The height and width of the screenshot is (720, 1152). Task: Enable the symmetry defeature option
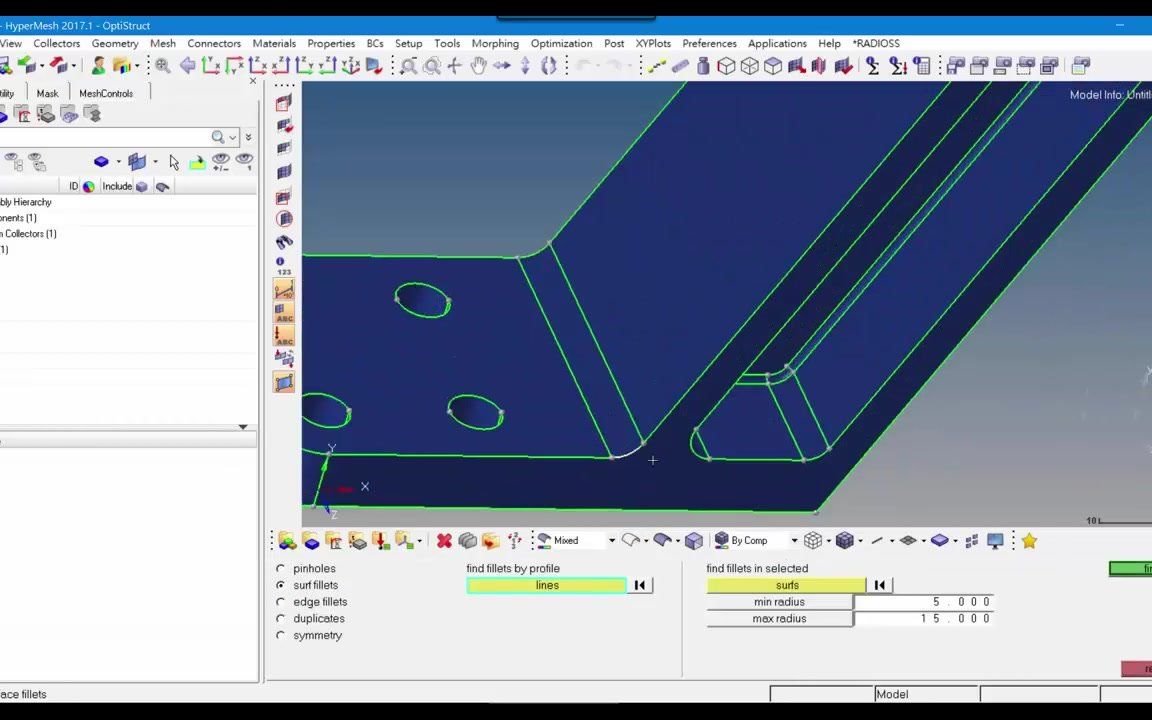[280, 635]
